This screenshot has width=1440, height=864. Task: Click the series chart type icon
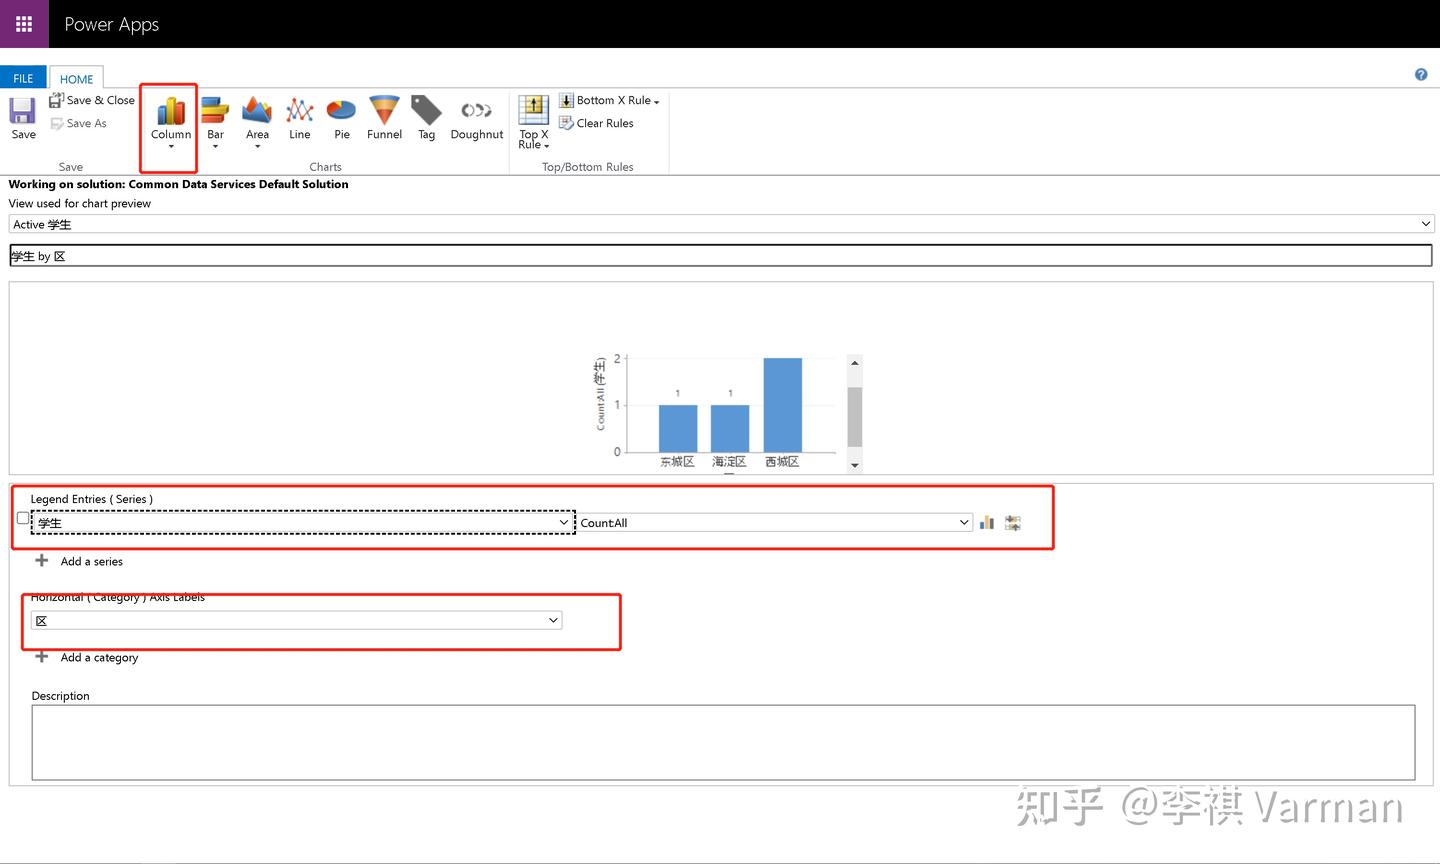(987, 522)
